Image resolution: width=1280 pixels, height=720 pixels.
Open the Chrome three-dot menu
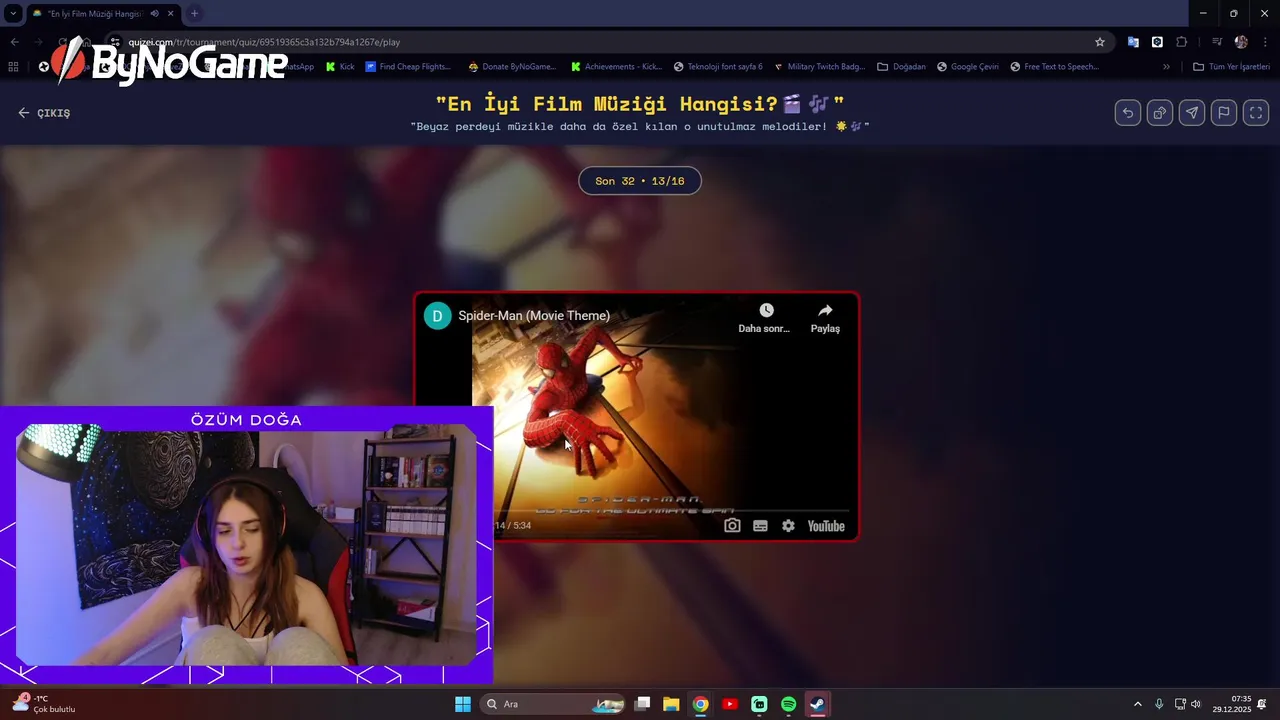pyautogui.click(x=1266, y=42)
